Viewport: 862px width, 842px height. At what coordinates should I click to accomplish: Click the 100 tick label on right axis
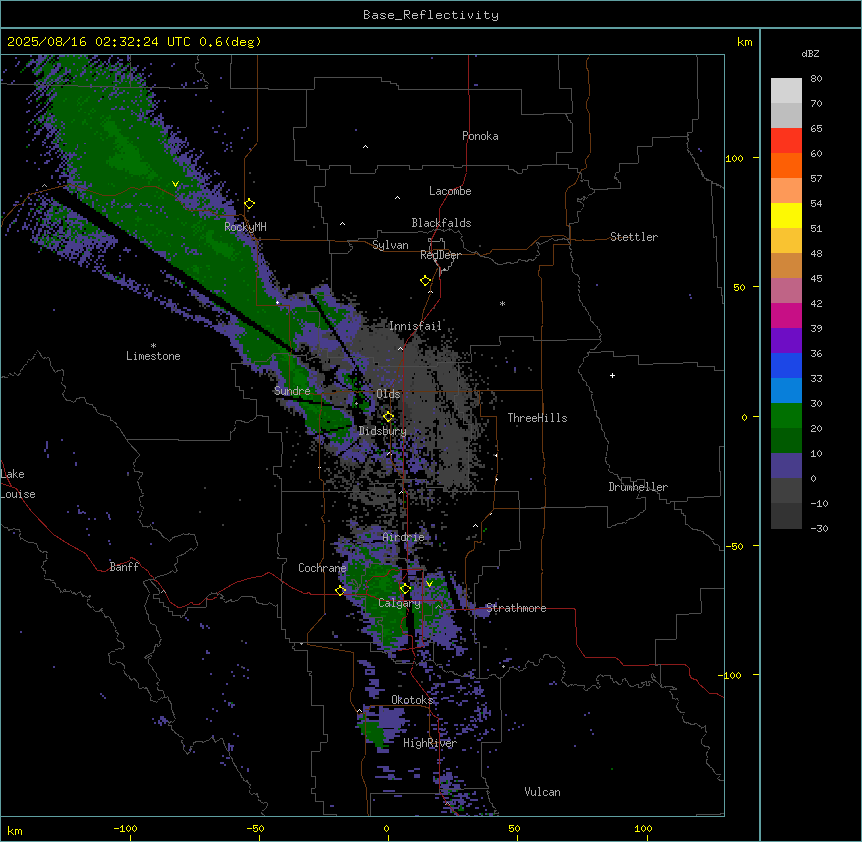point(734,158)
